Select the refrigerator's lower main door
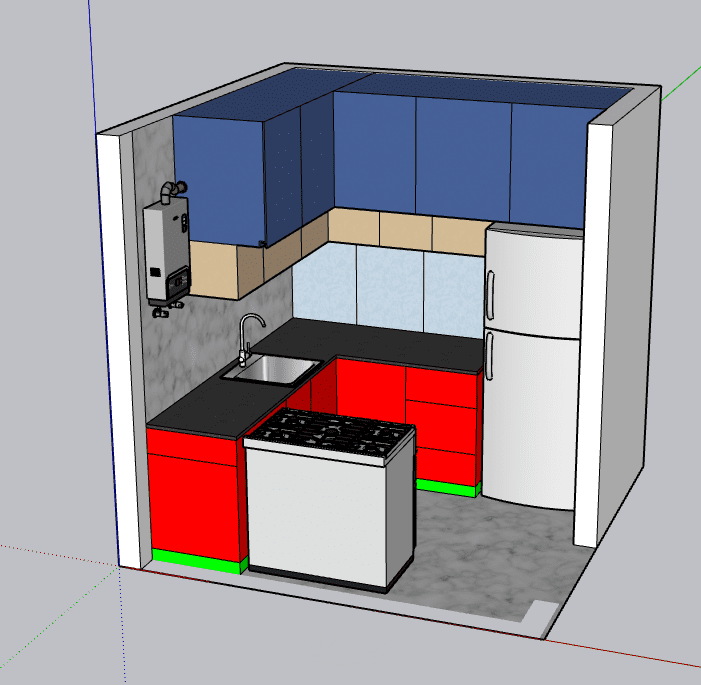 pyautogui.click(x=531, y=418)
